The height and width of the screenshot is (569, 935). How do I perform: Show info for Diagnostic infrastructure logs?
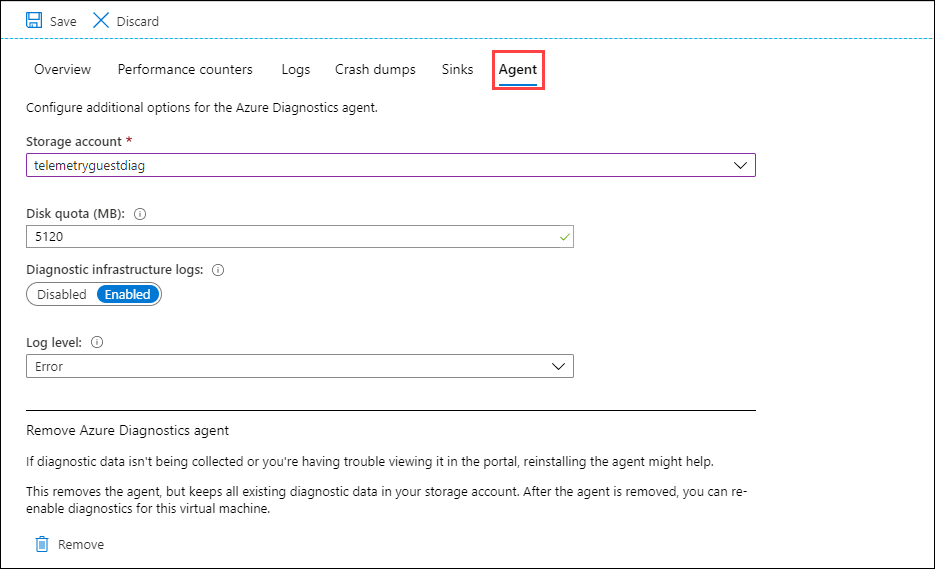pos(218,270)
